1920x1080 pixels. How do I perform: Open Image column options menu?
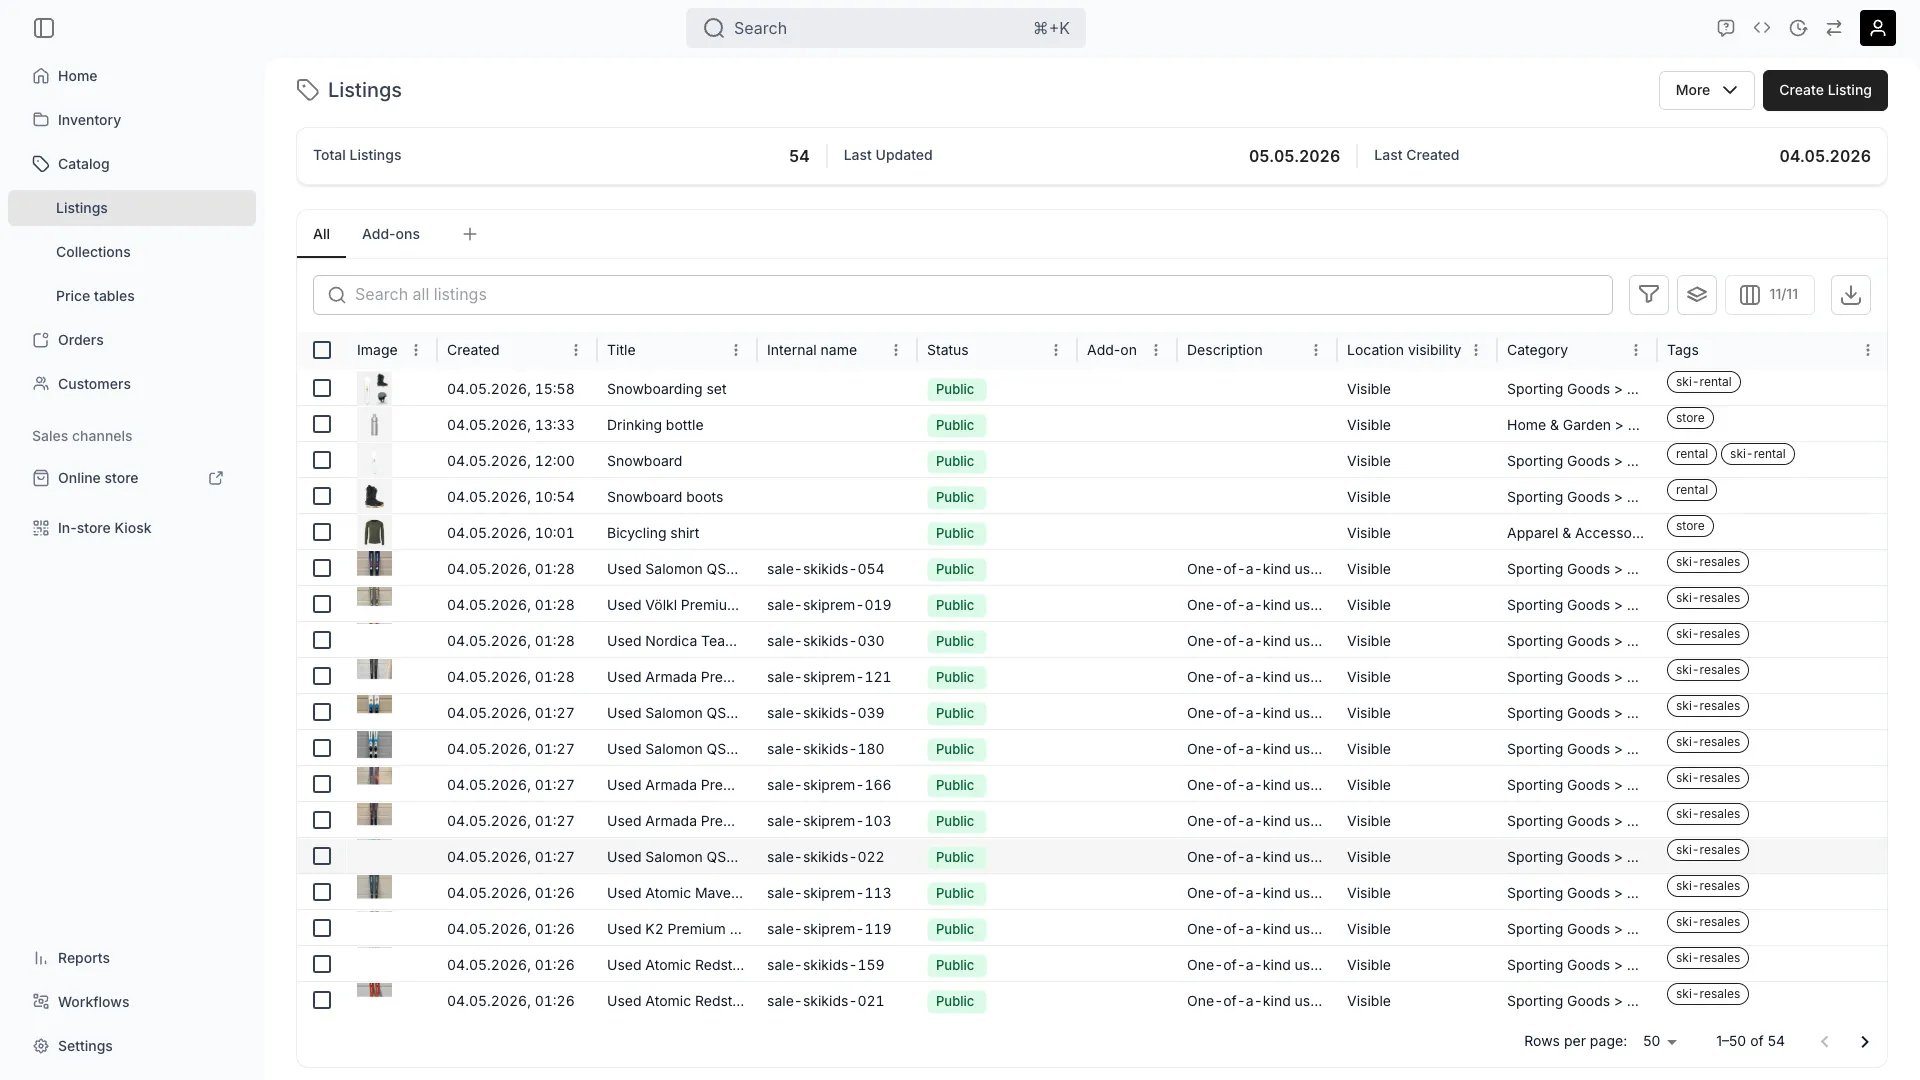coord(416,350)
